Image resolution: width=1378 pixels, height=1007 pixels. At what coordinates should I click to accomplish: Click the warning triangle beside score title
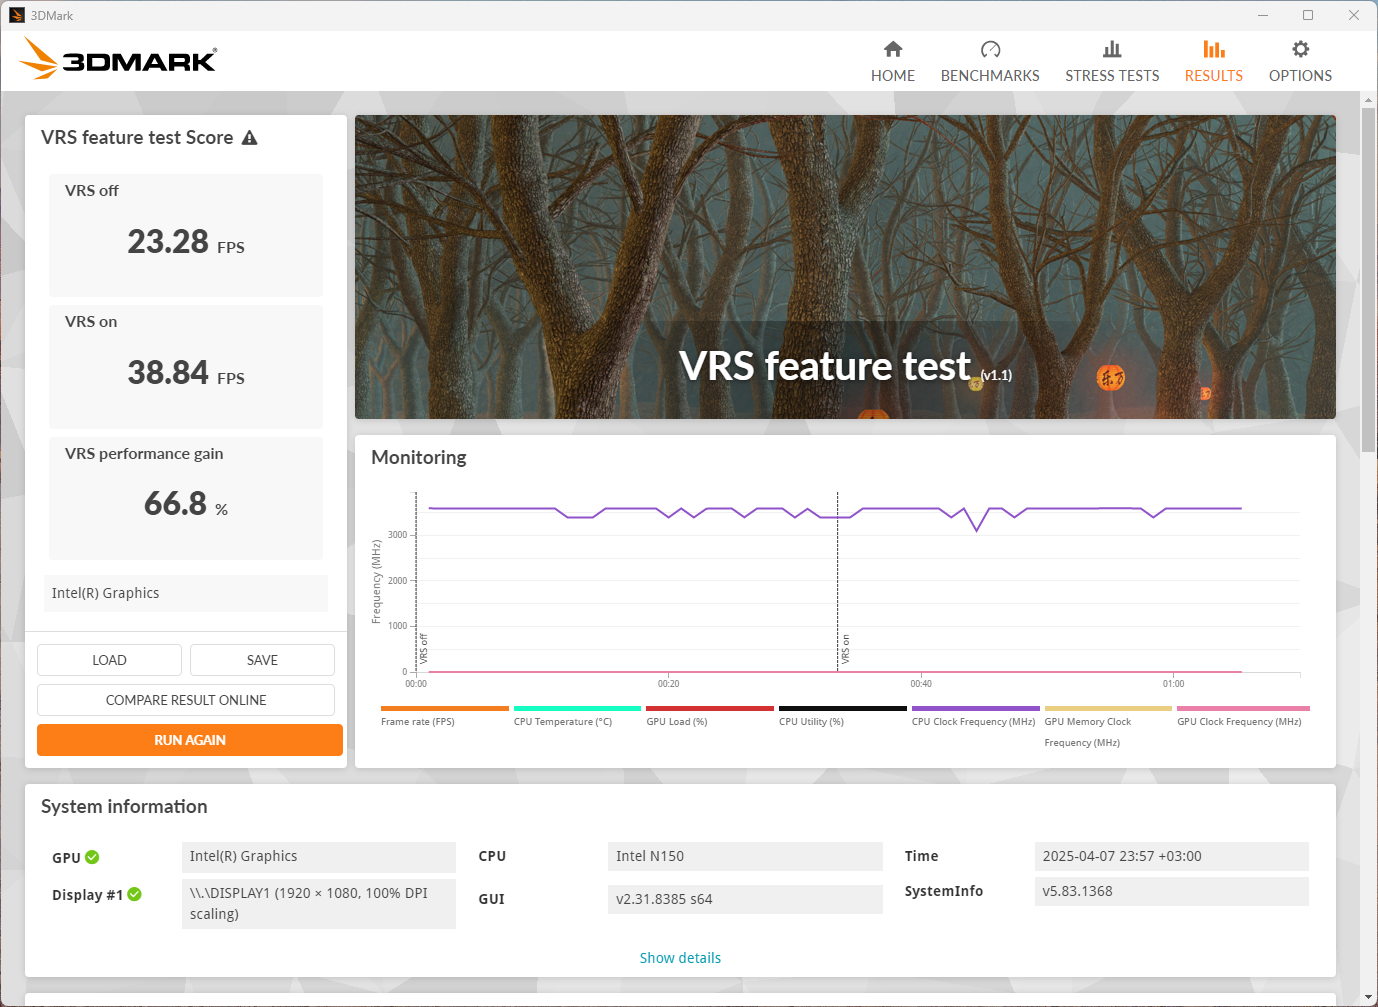(x=250, y=138)
